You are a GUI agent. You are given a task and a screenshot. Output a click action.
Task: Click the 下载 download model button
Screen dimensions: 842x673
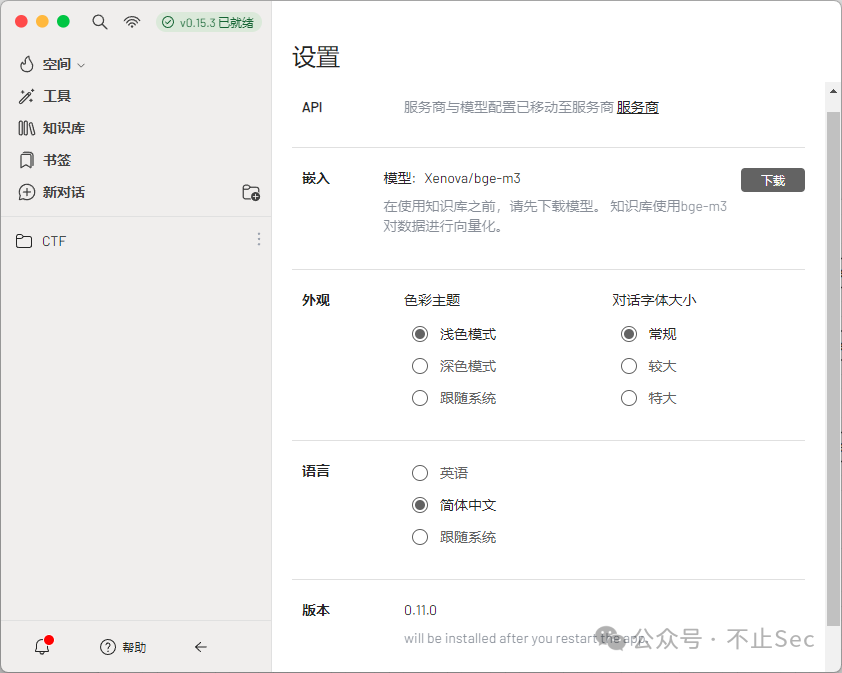point(772,180)
